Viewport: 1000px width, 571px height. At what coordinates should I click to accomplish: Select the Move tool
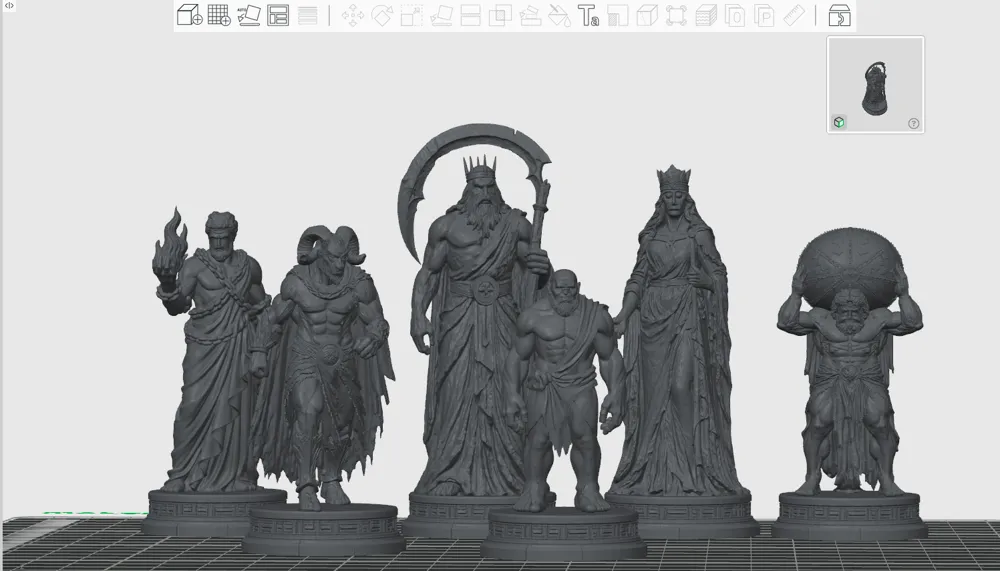pyautogui.click(x=353, y=15)
